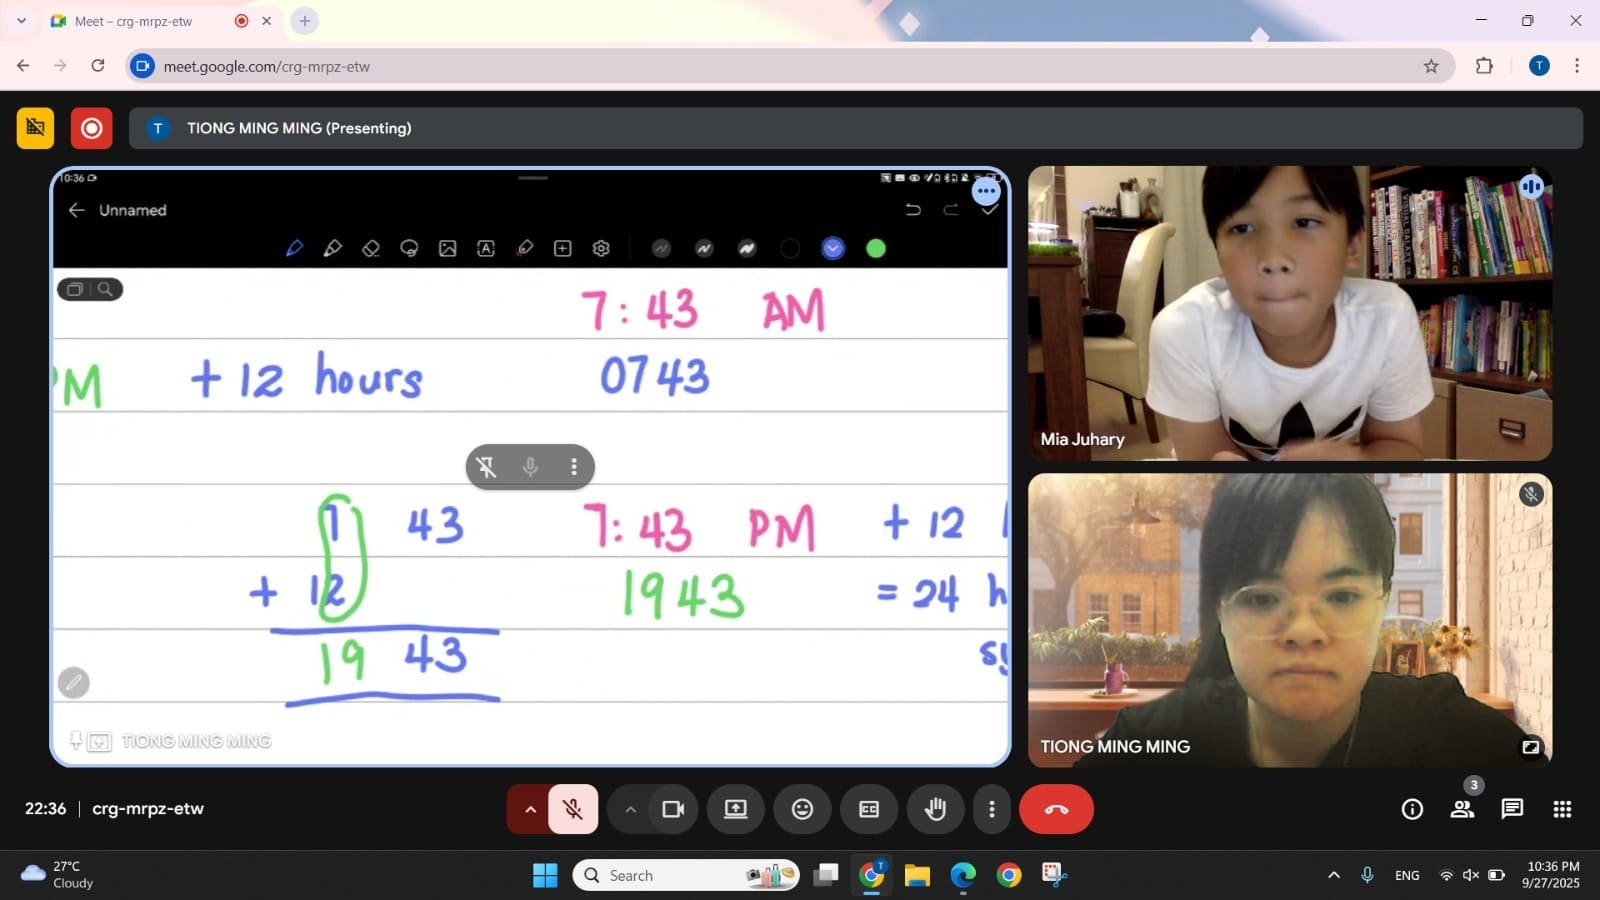Viewport: 1600px width, 900px height.
Task: Open the pen color dropdown
Action: click(832, 248)
